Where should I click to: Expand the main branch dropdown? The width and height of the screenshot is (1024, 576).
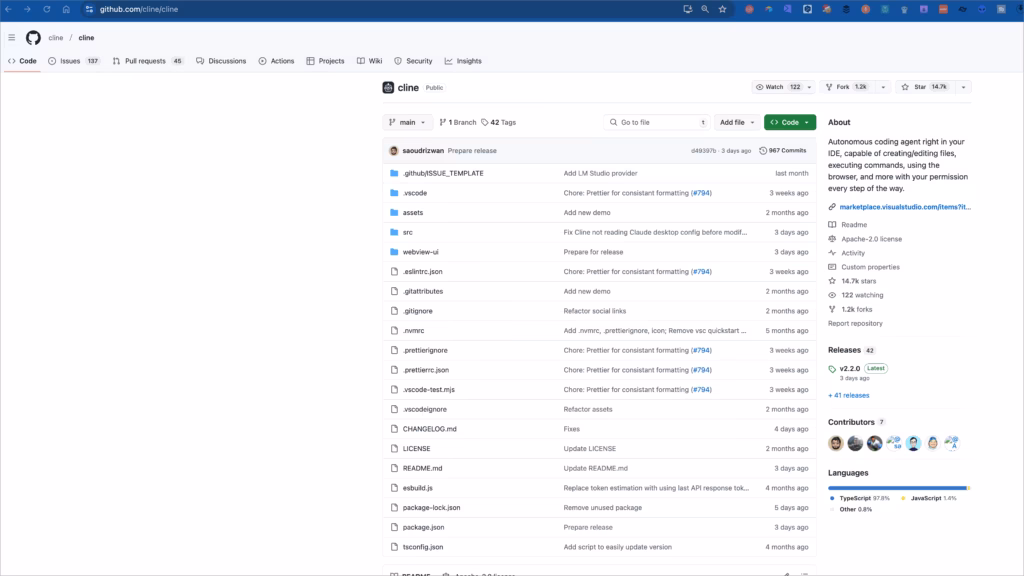(407, 122)
